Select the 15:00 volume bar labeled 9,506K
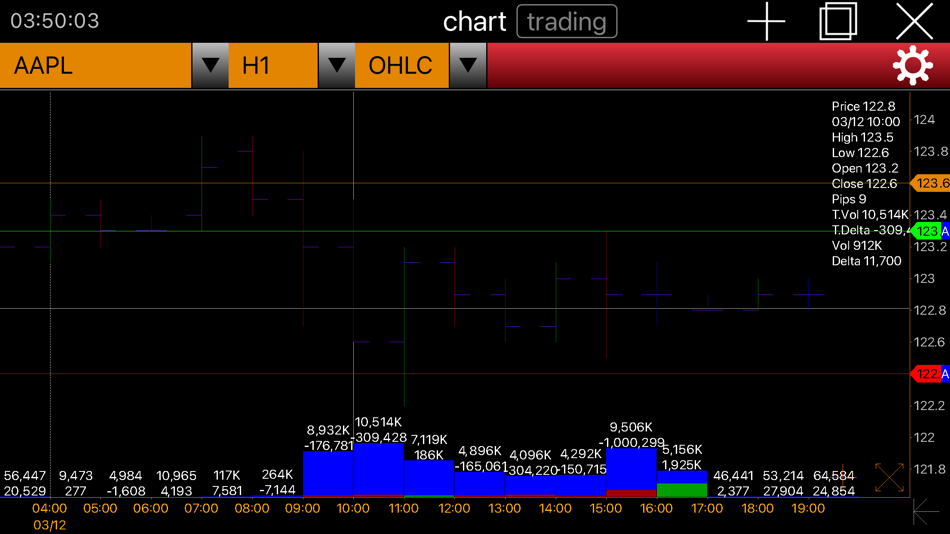Viewport: 950px width, 534px height. tap(631, 473)
